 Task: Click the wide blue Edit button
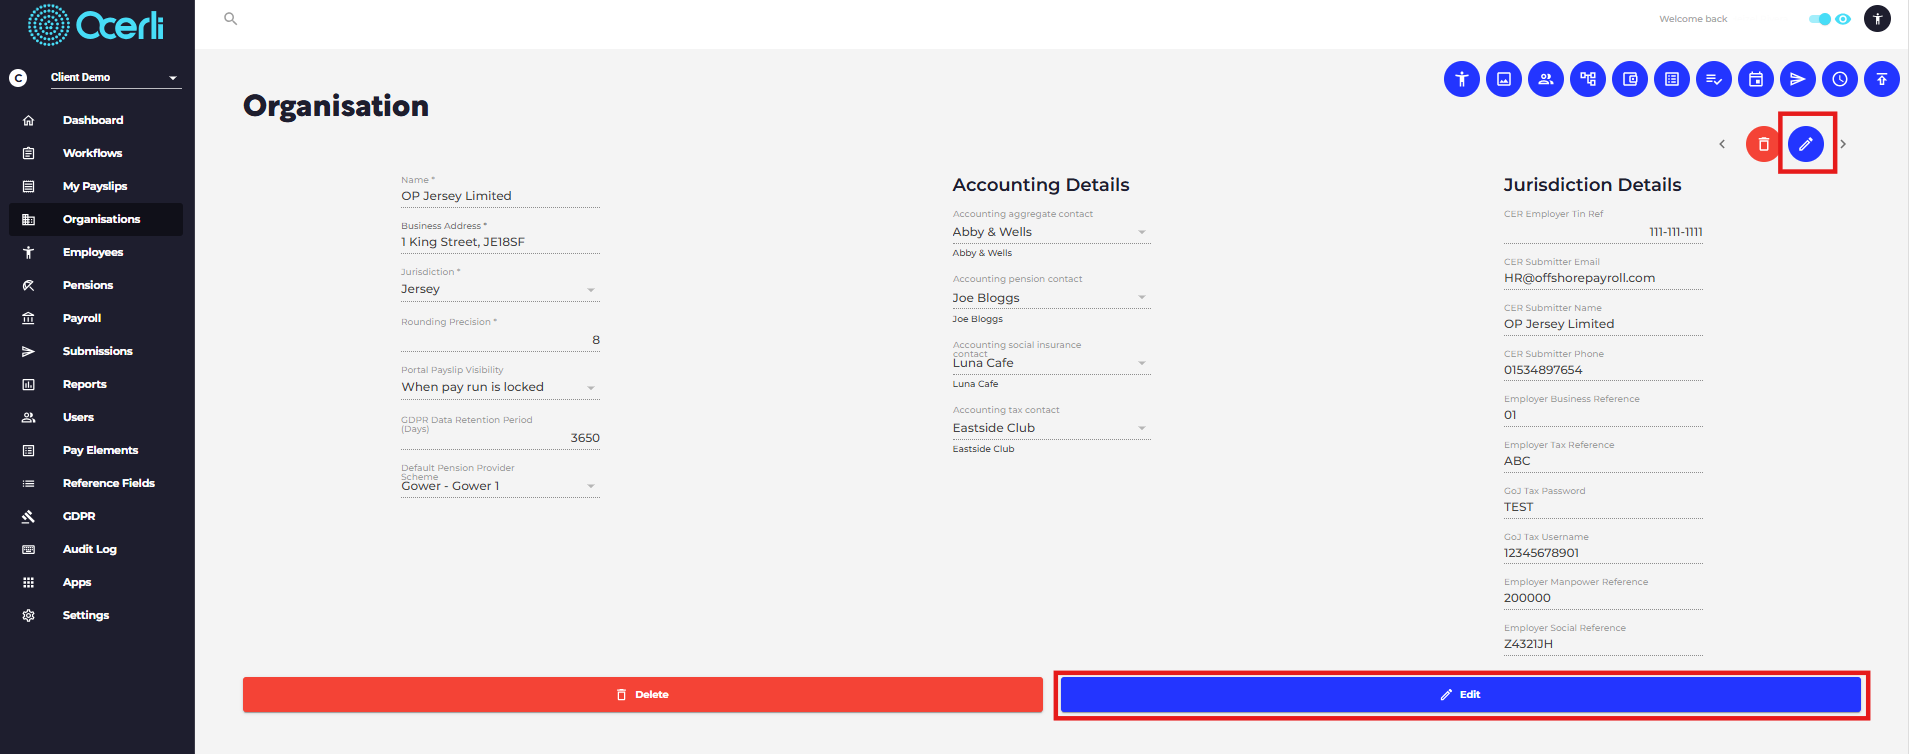tap(1460, 694)
